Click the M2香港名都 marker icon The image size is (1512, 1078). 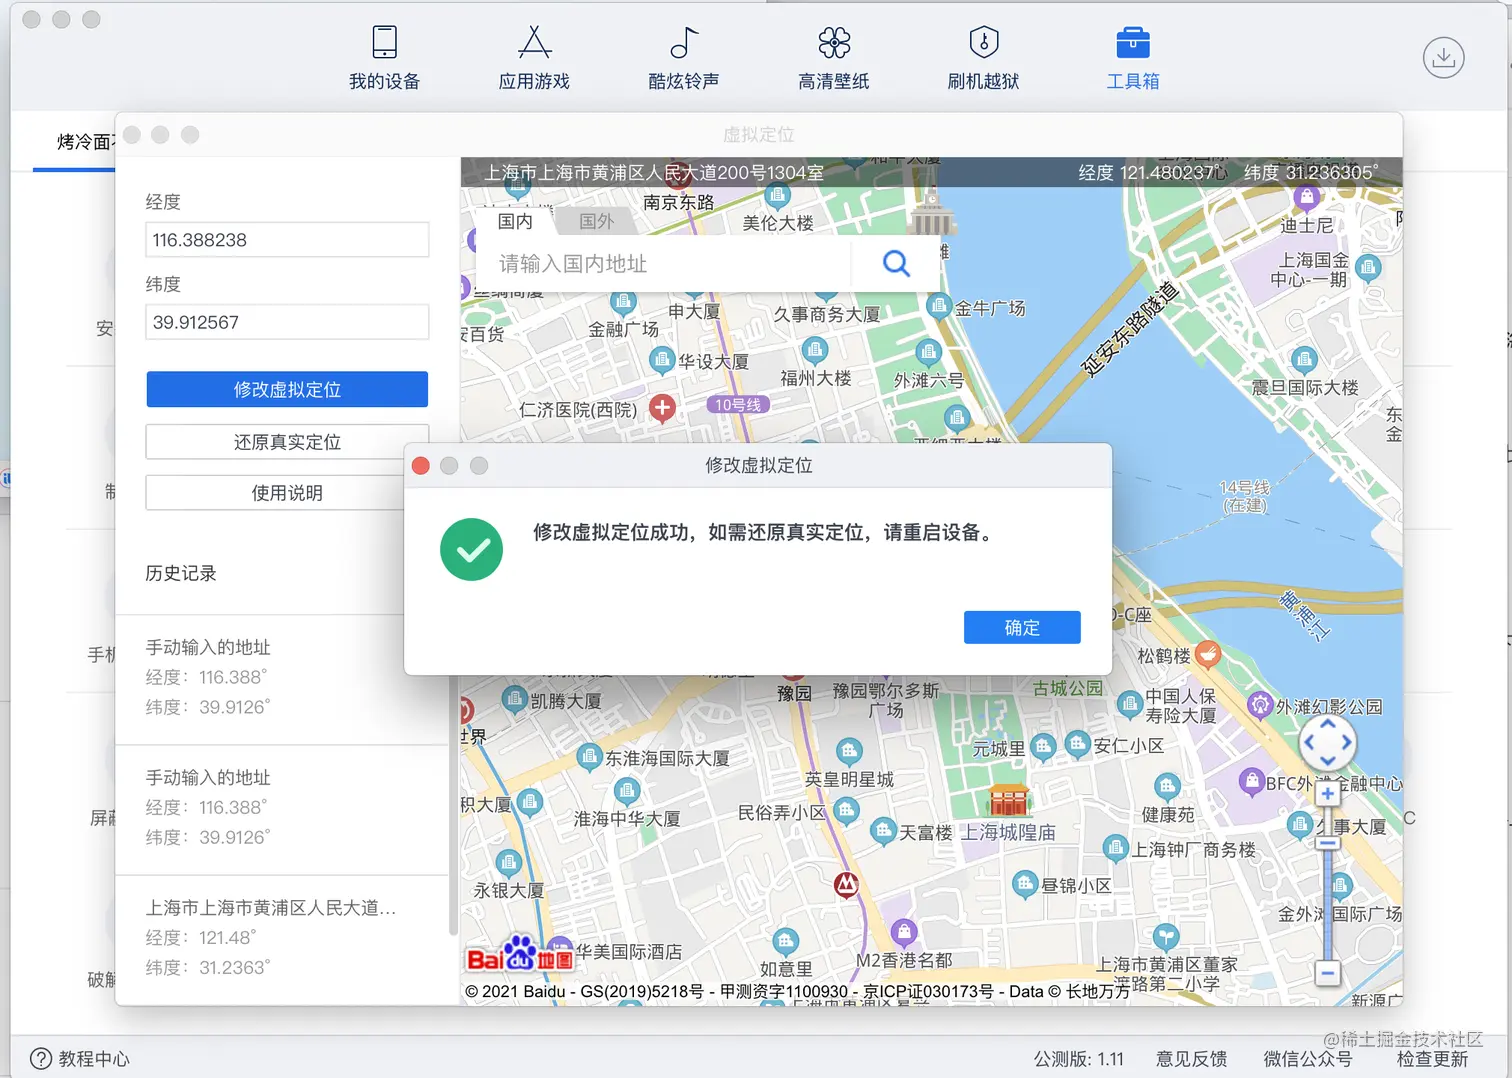(x=904, y=933)
